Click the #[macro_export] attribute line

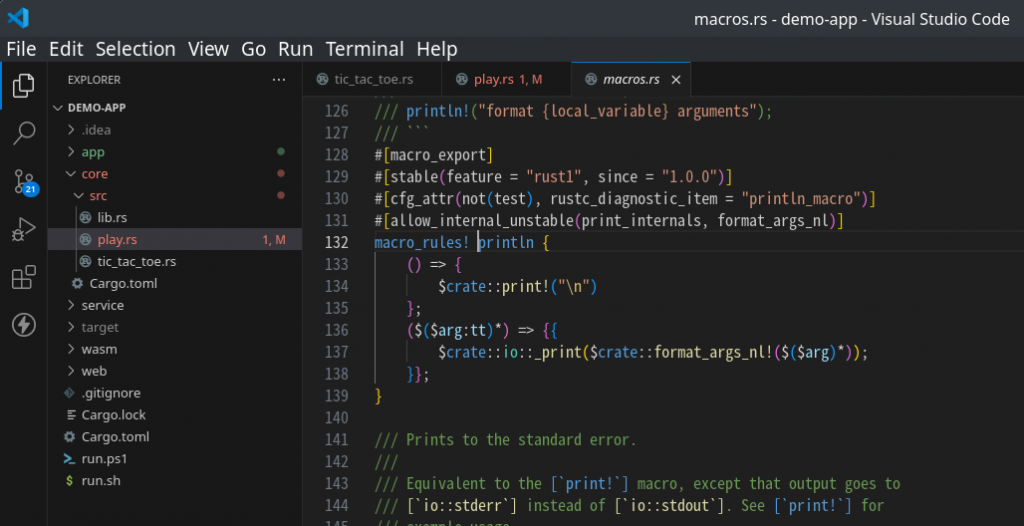pyautogui.click(x=434, y=155)
